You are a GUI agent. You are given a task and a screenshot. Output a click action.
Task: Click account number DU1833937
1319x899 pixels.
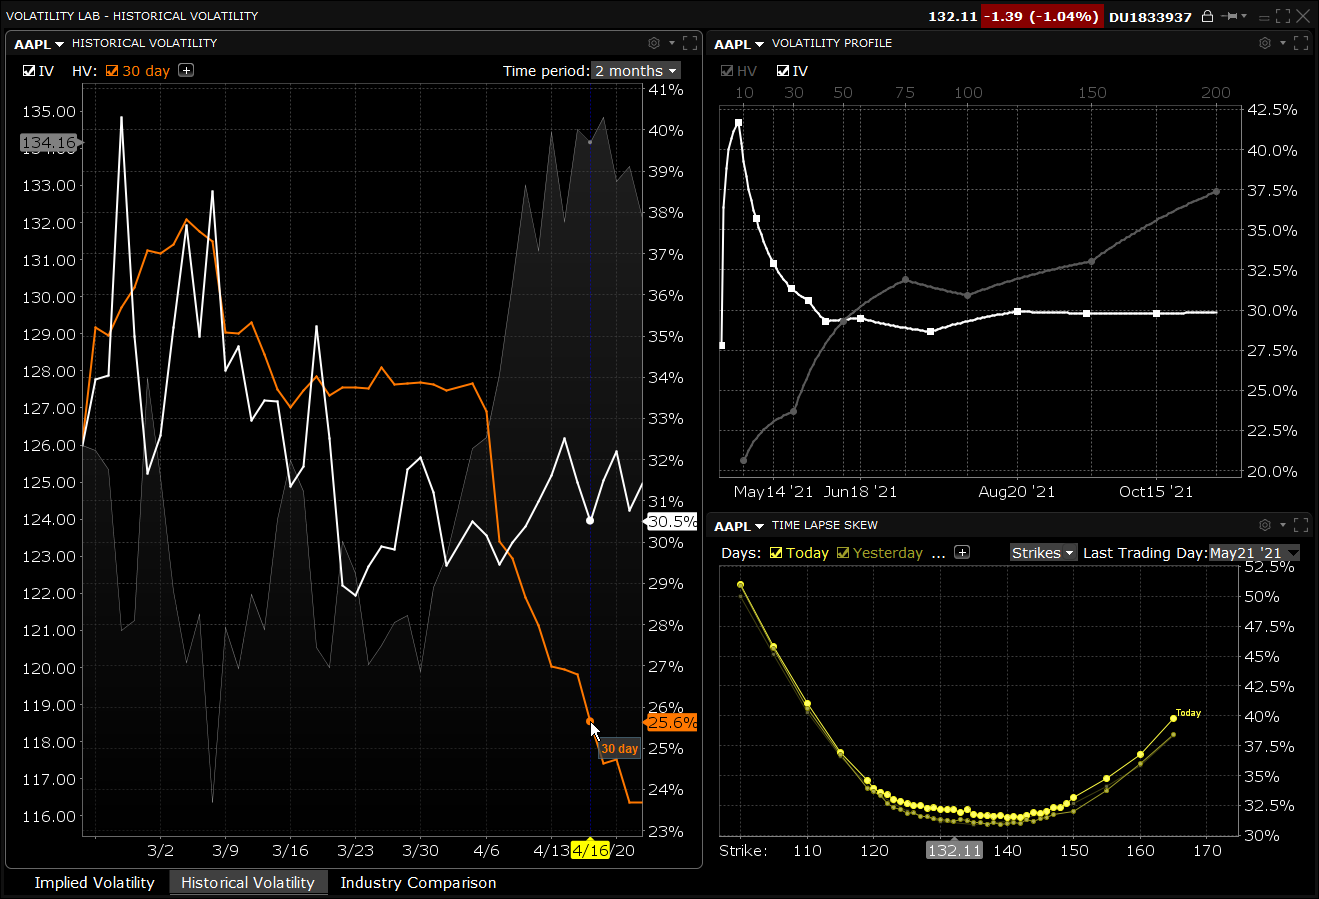1150,17
